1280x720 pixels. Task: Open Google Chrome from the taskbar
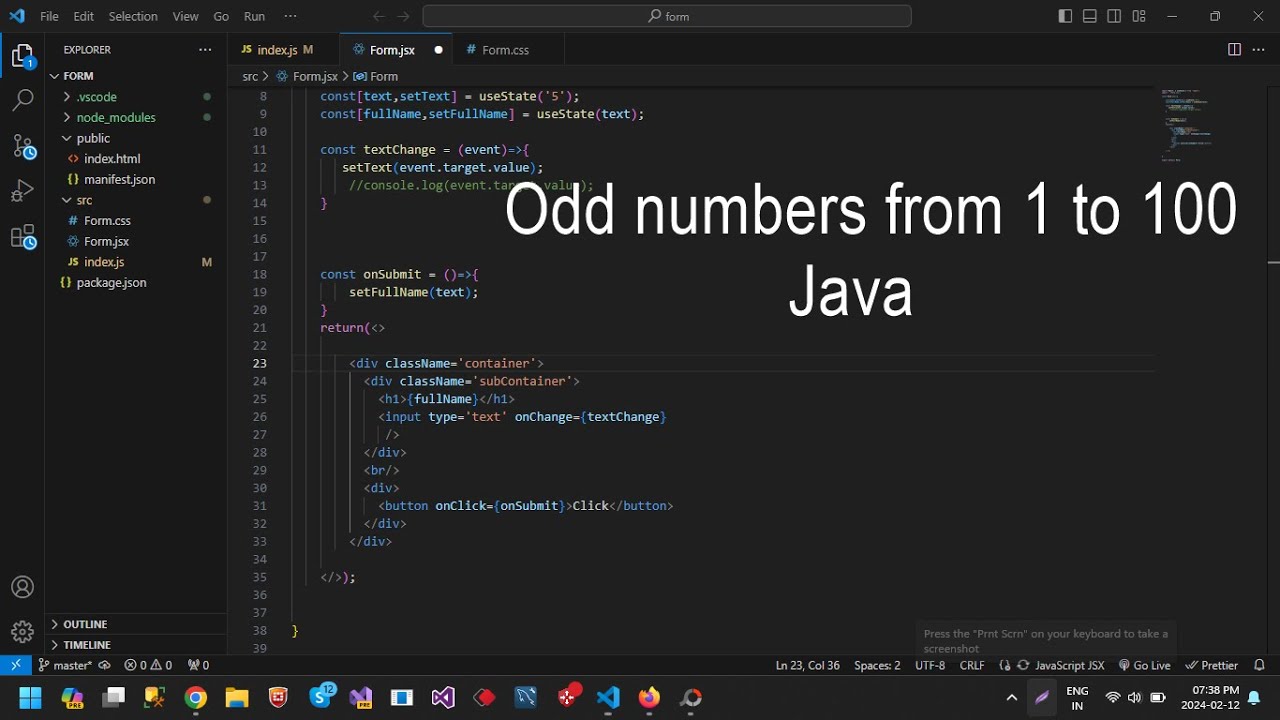click(x=195, y=697)
